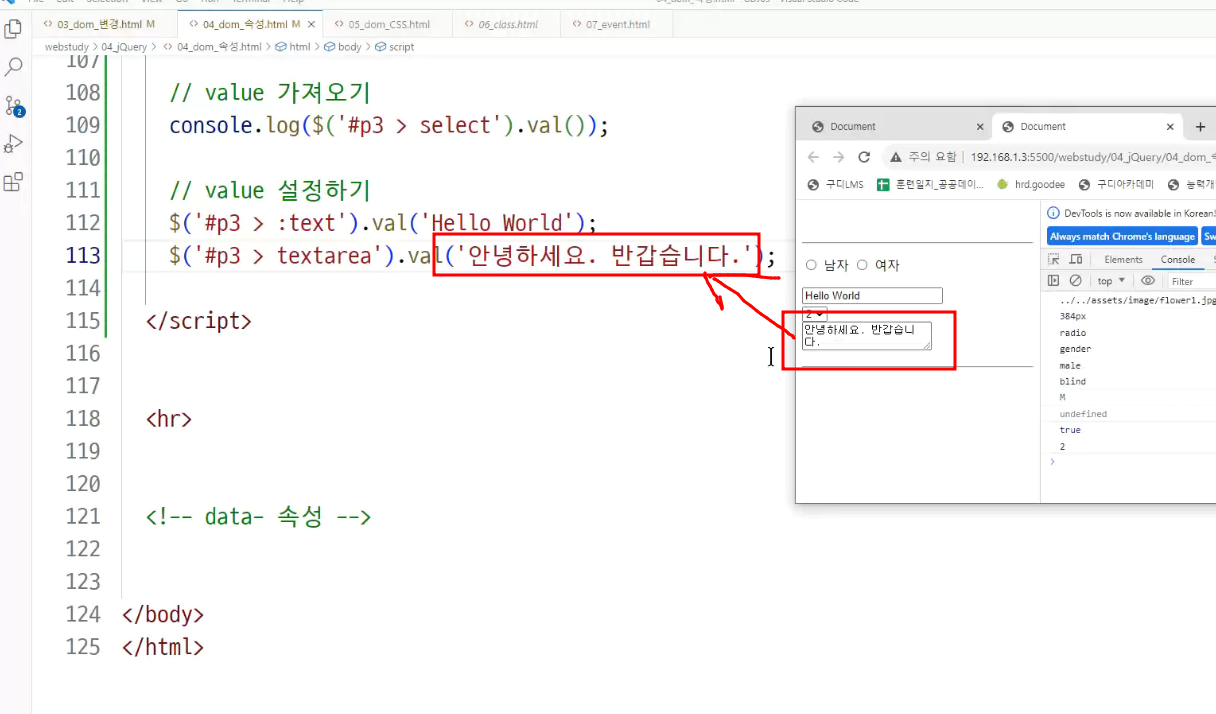Open the Search view in activity bar
This screenshot has width=1216, height=714.
point(14,67)
